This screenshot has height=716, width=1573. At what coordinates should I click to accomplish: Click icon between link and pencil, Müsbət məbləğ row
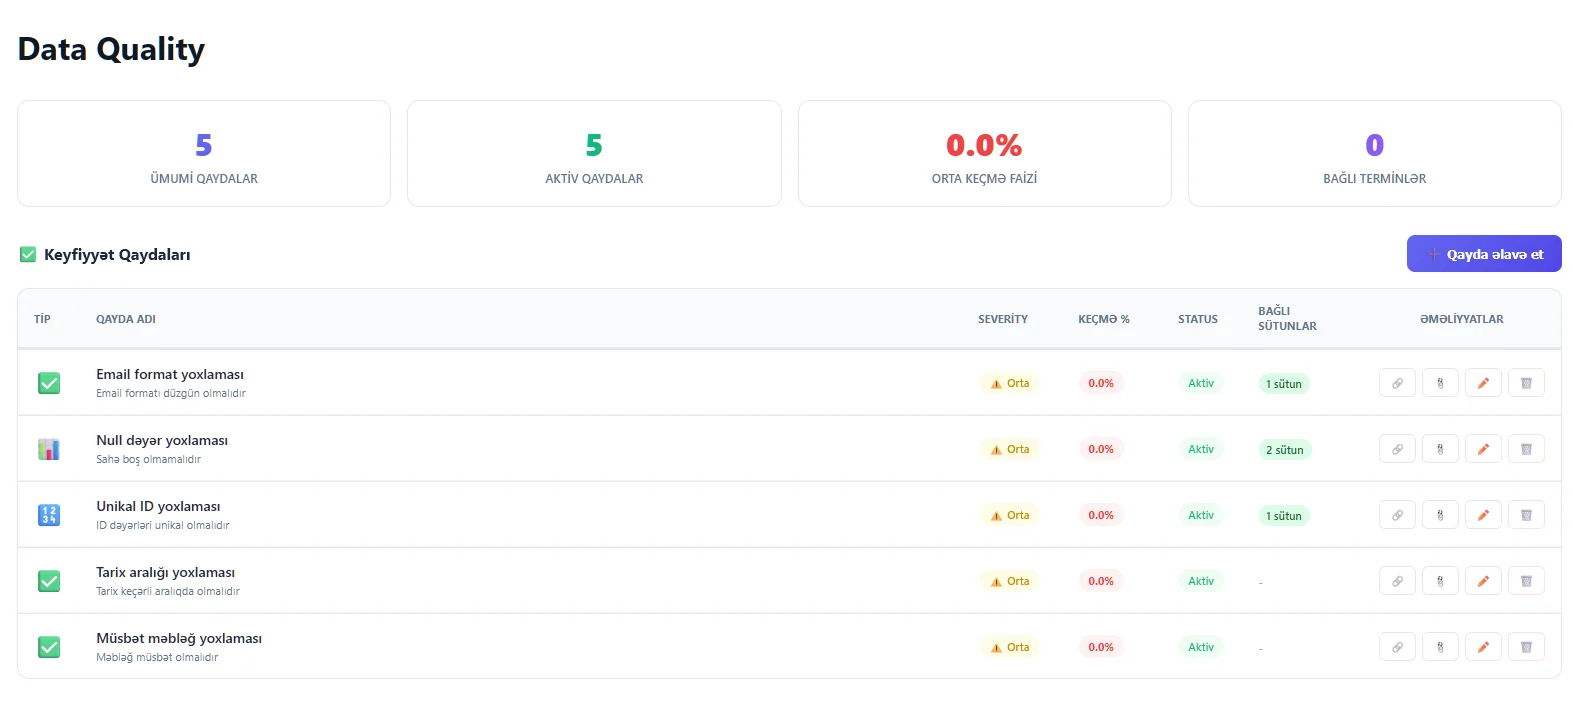coord(1440,647)
